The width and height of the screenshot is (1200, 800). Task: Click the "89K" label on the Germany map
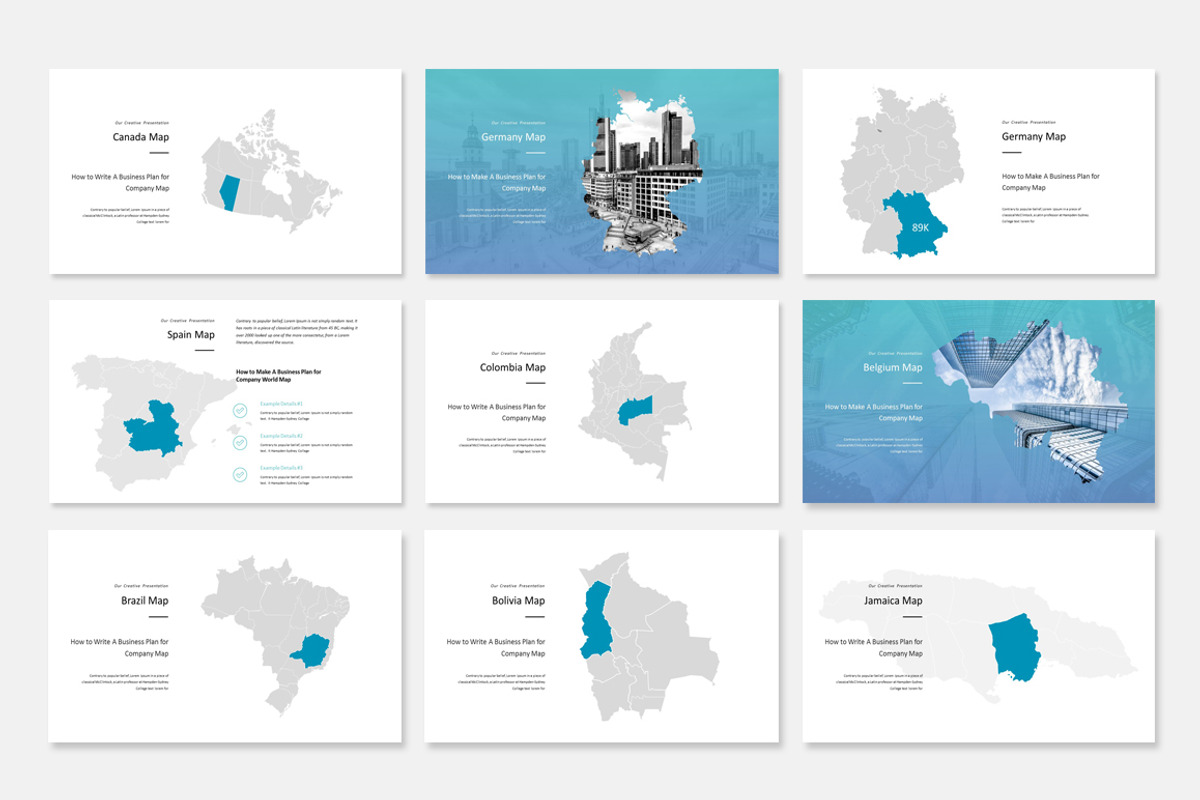(920, 228)
